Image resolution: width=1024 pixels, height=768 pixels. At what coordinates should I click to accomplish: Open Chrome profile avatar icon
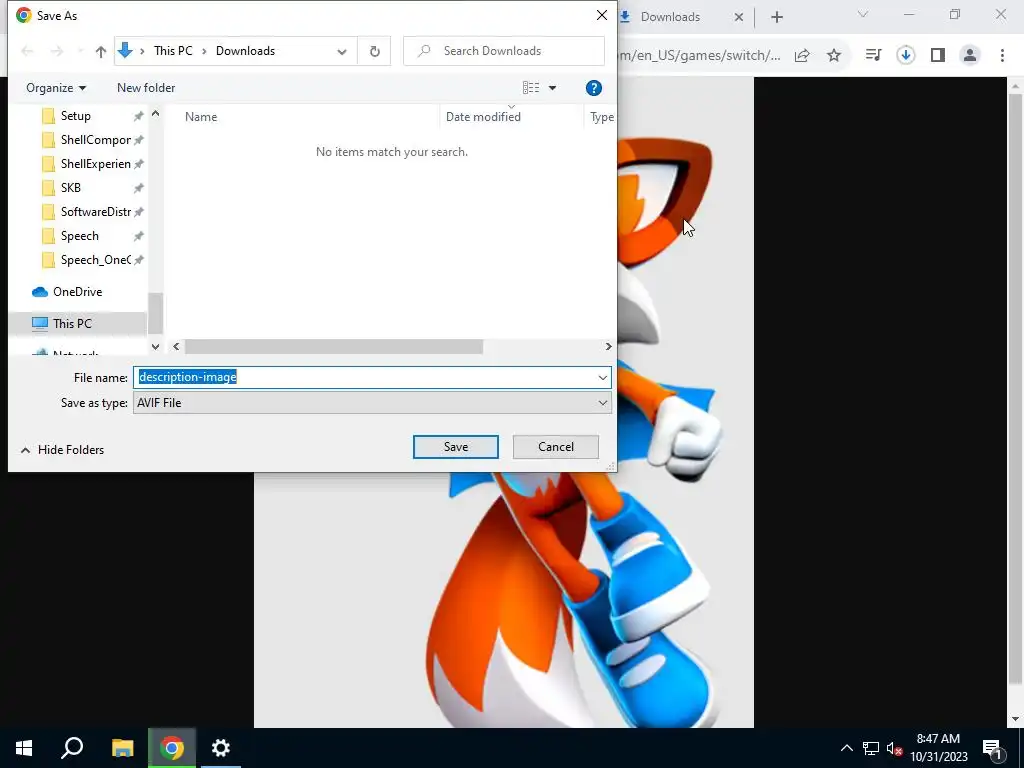pyautogui.click(x=970, y=56)
